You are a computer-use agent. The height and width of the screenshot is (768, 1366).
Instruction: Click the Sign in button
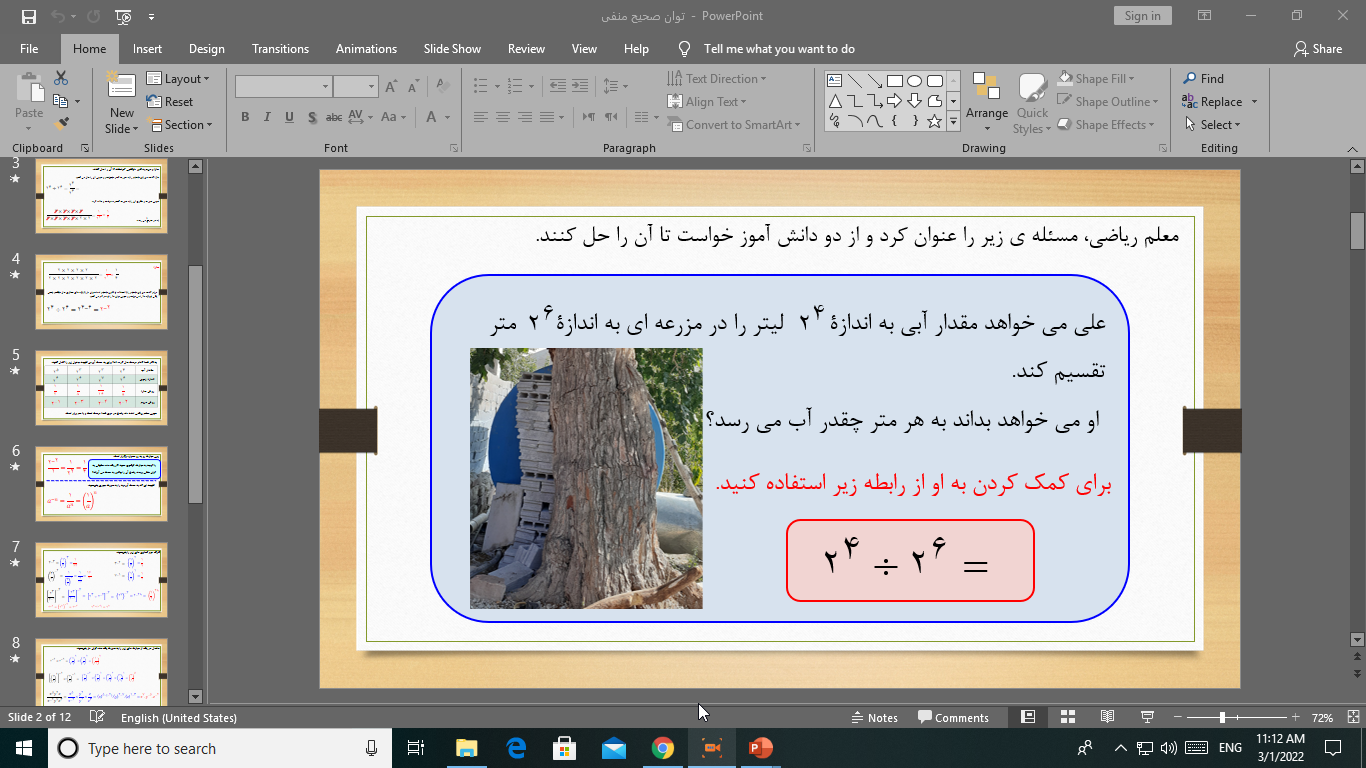click(1142, 16)
